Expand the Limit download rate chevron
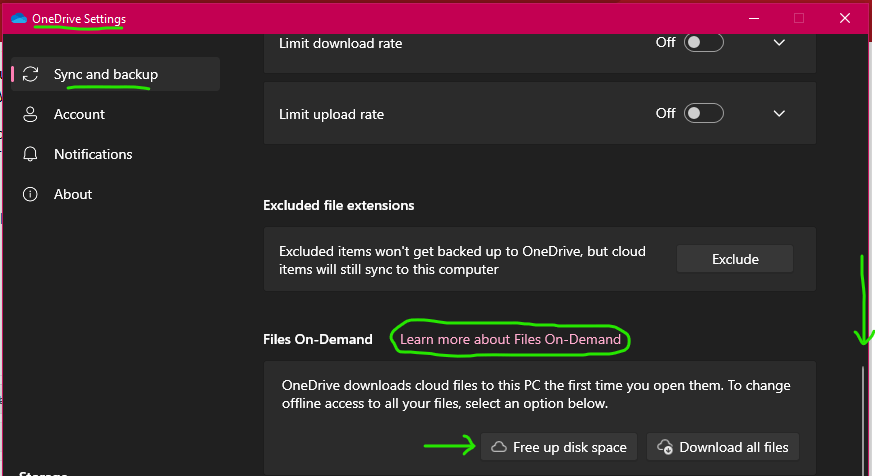Screen dimensions: 875x476 pyautogui.click(x=779, y=42)
